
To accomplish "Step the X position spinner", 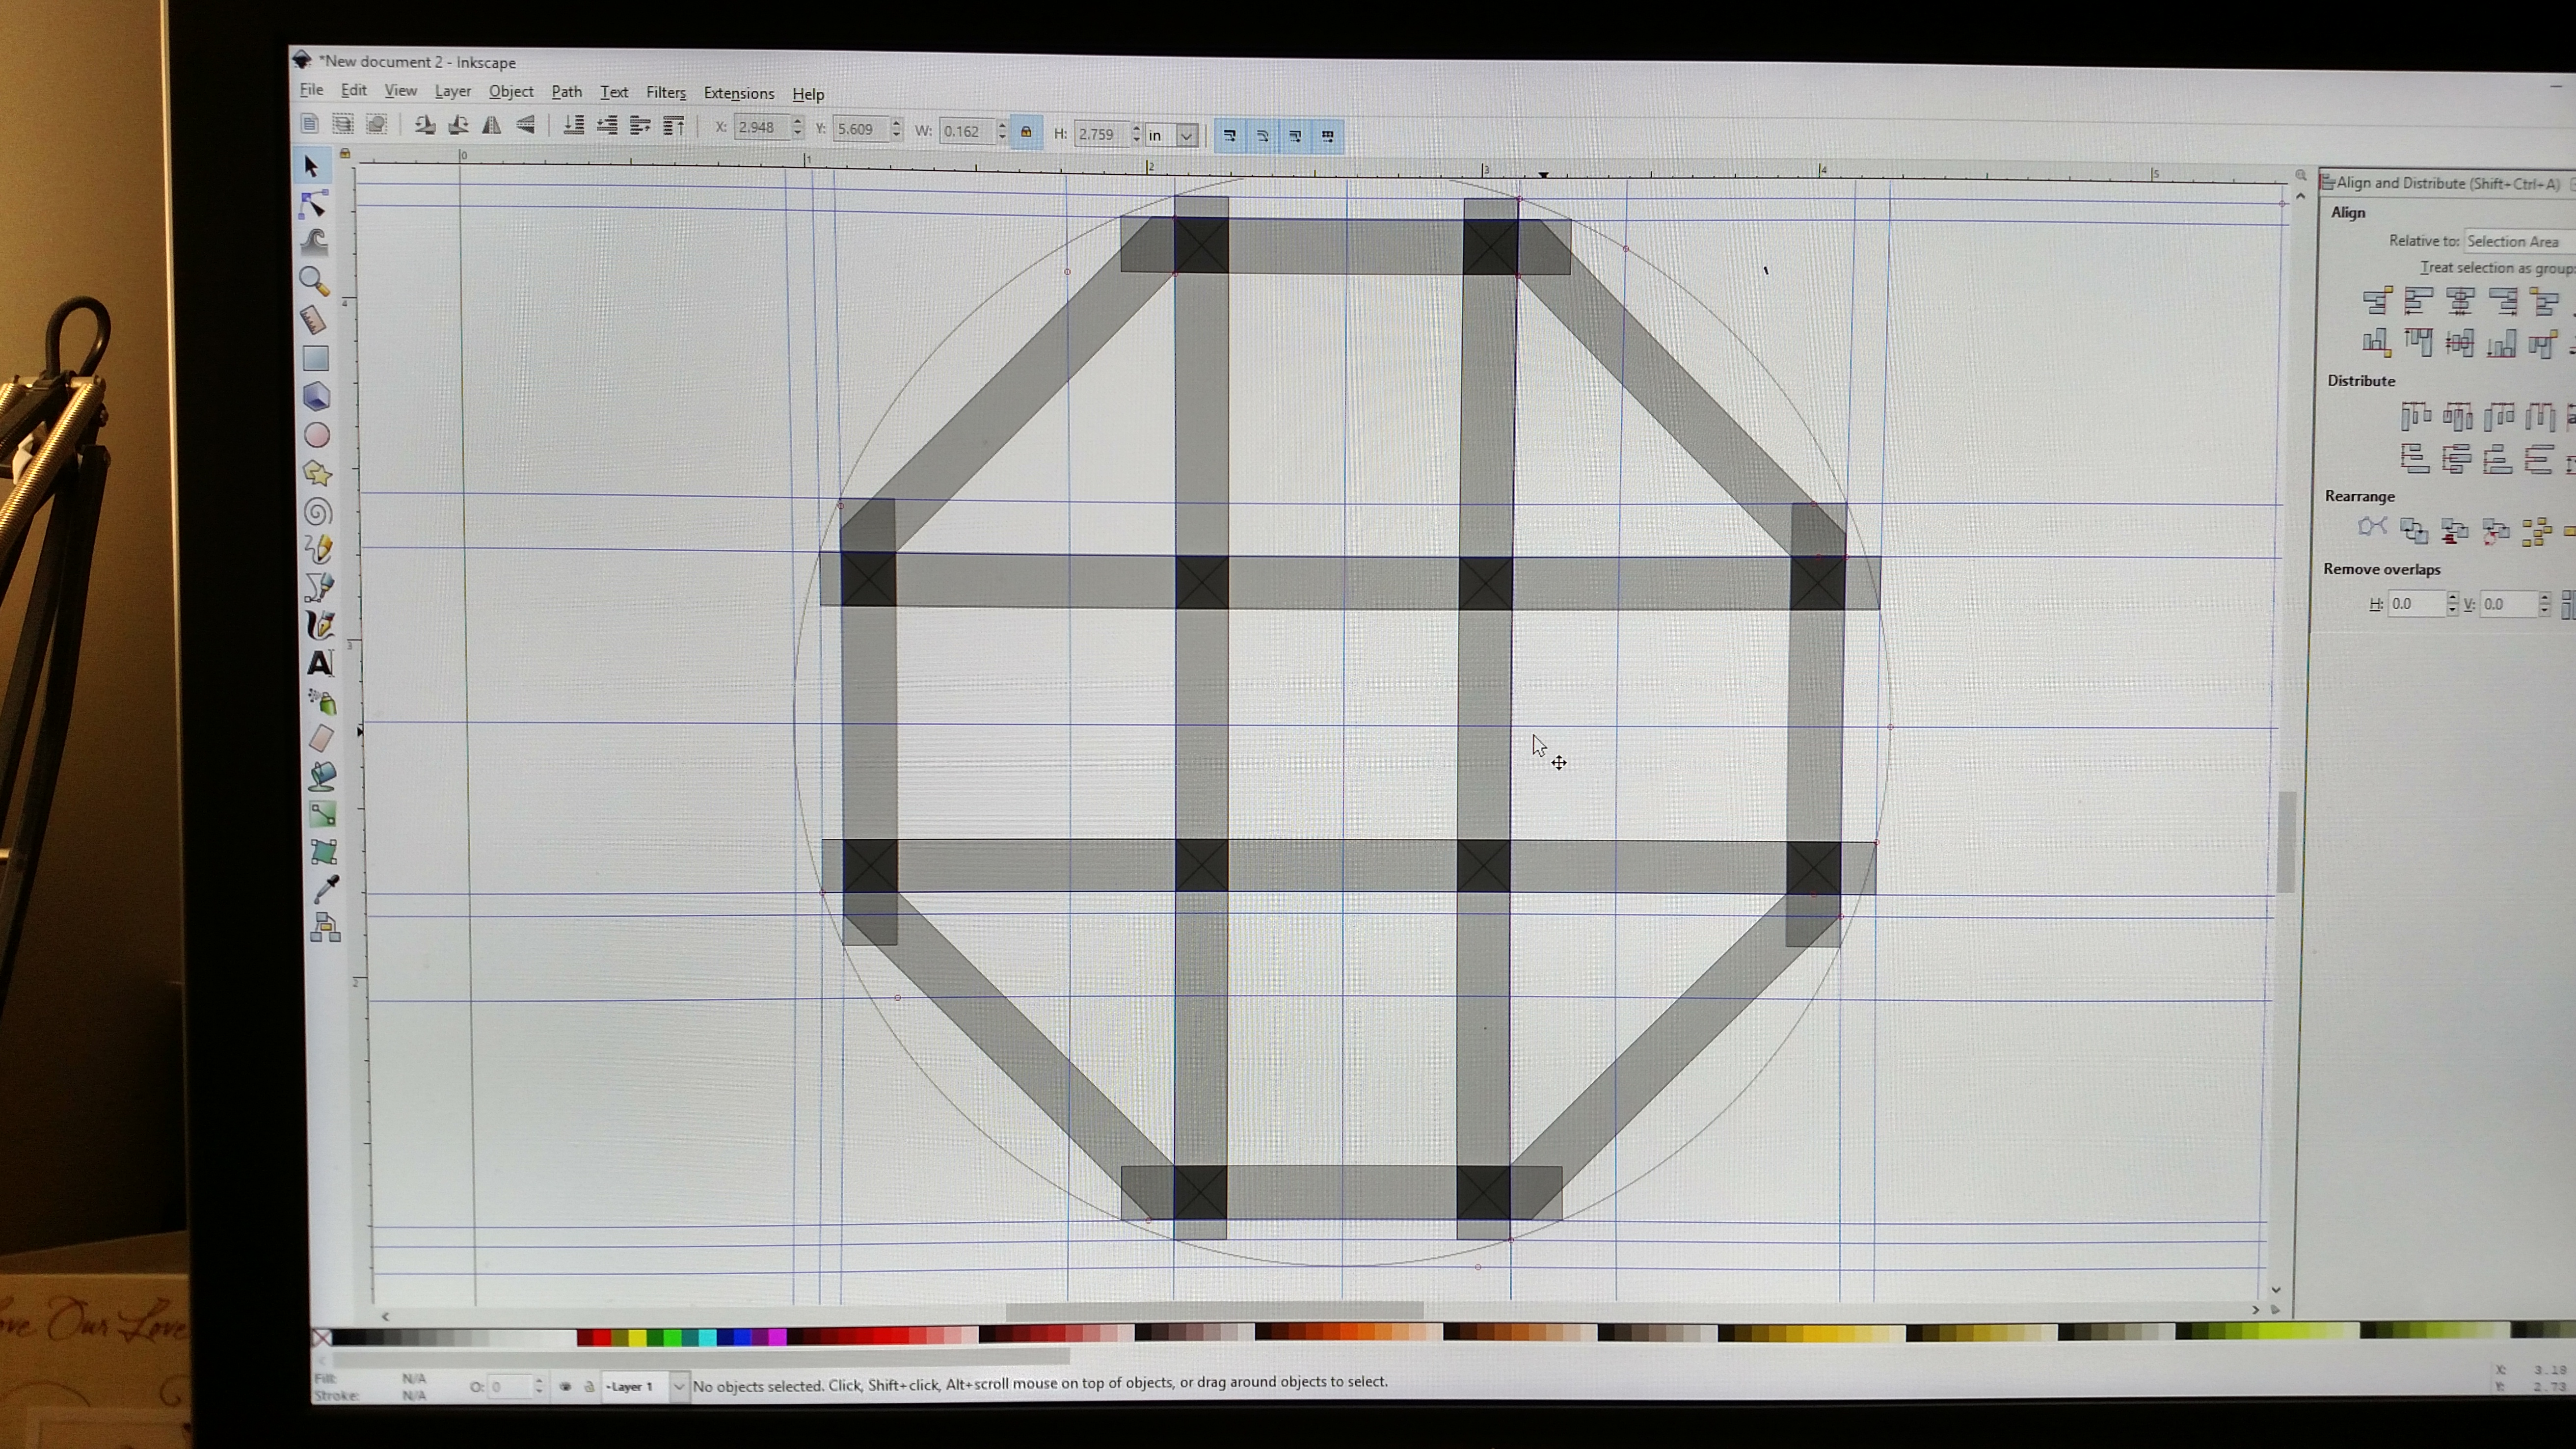I will [797, 127].
